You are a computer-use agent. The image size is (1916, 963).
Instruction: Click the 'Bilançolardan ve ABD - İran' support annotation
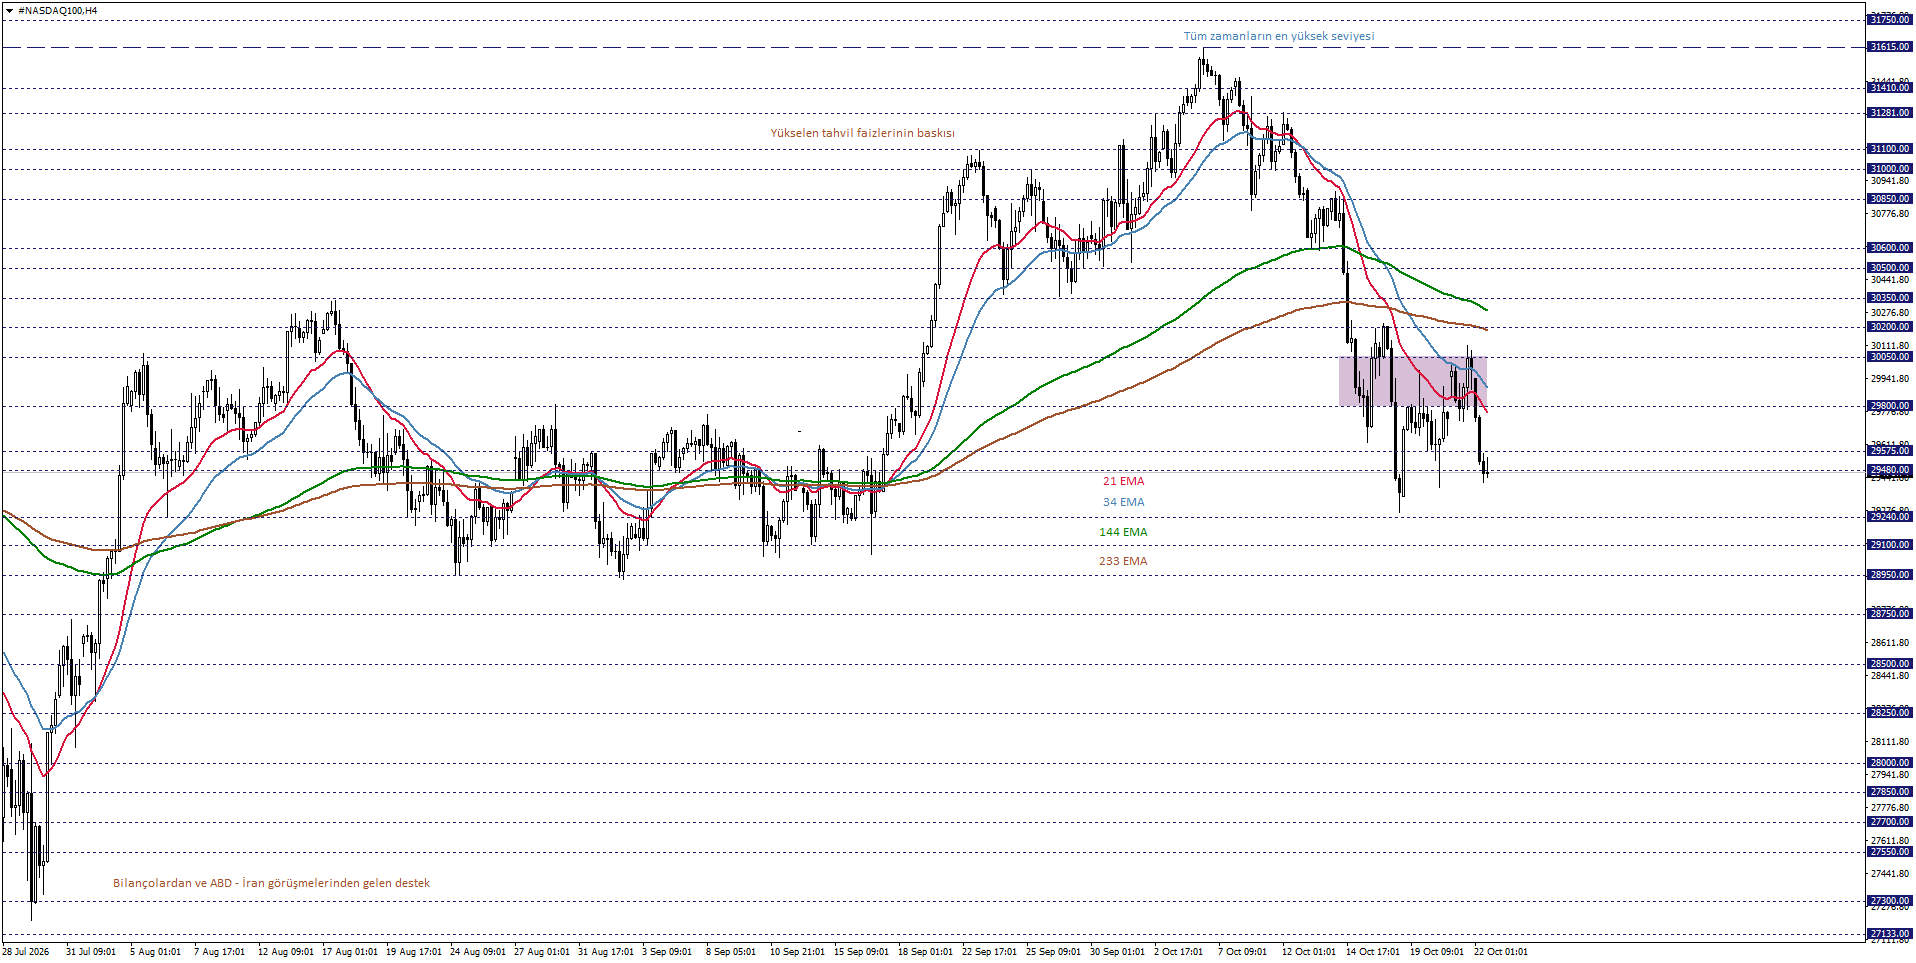tap(271, 883)
